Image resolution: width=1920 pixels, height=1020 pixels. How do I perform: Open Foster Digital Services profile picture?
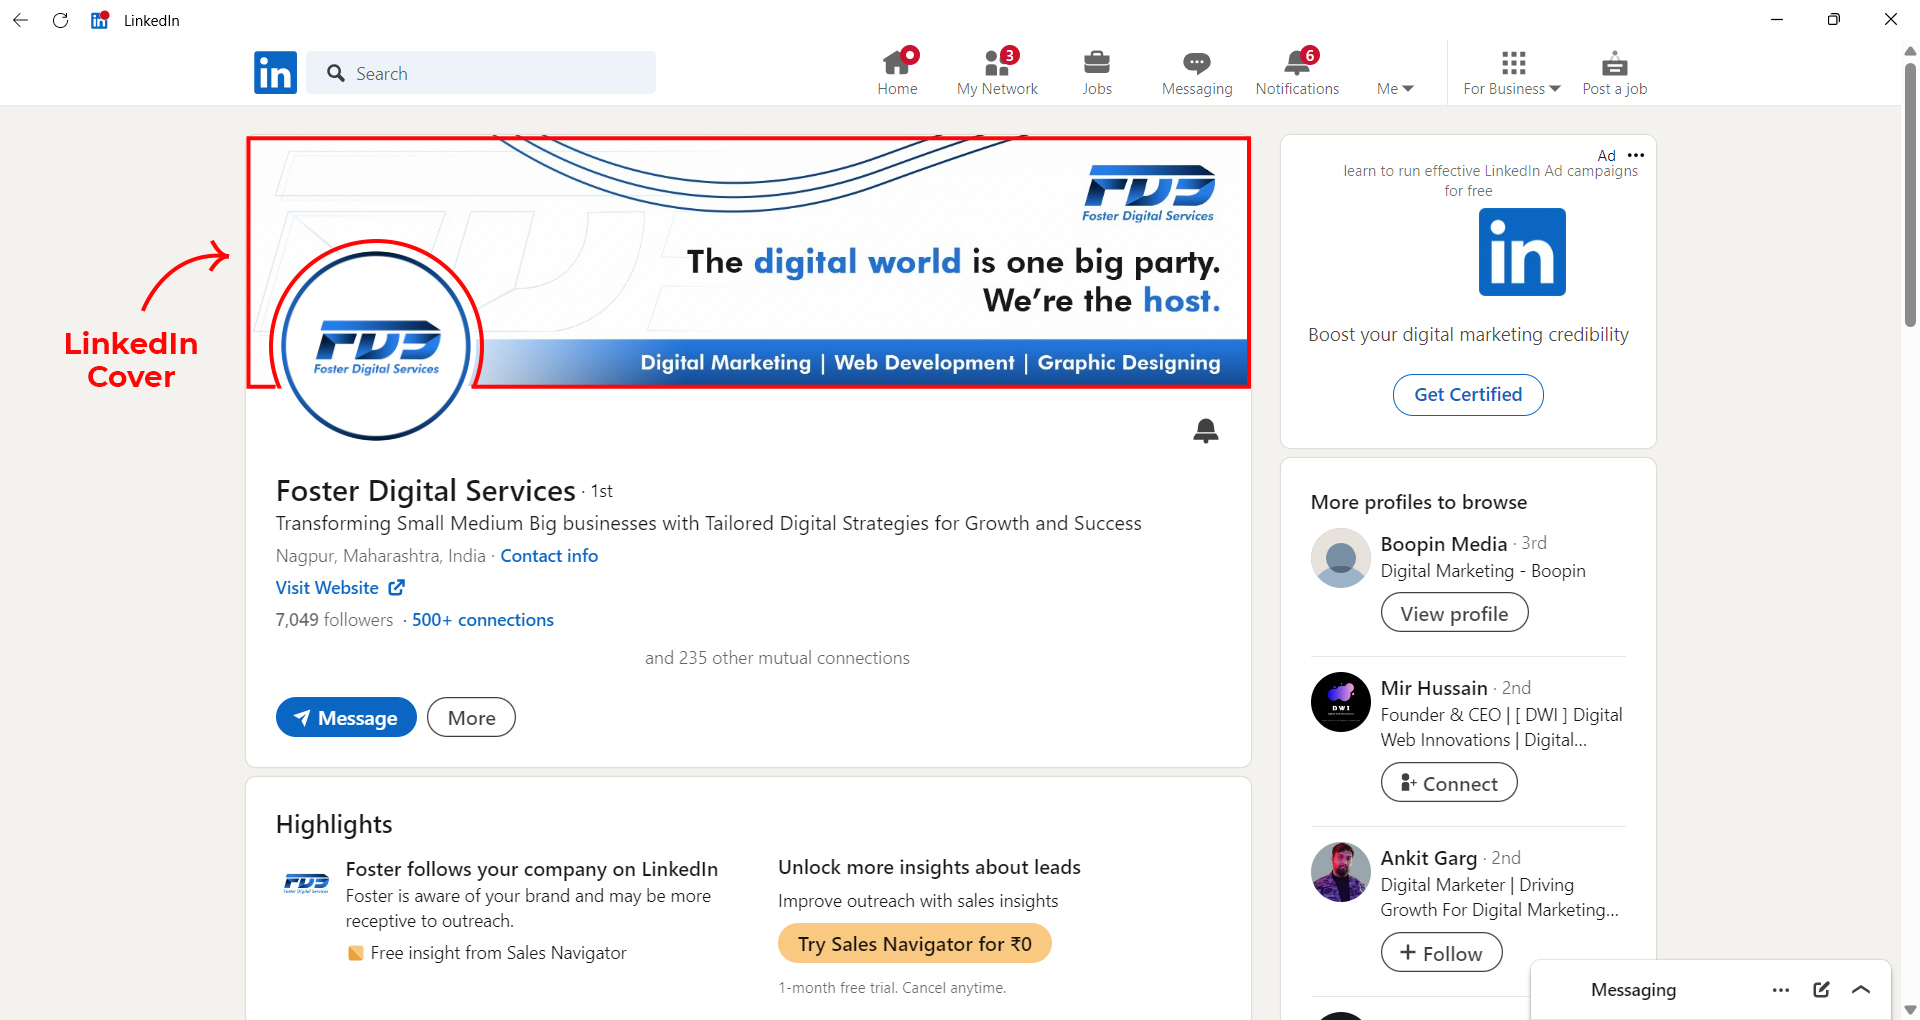click(x=376, y=346)
